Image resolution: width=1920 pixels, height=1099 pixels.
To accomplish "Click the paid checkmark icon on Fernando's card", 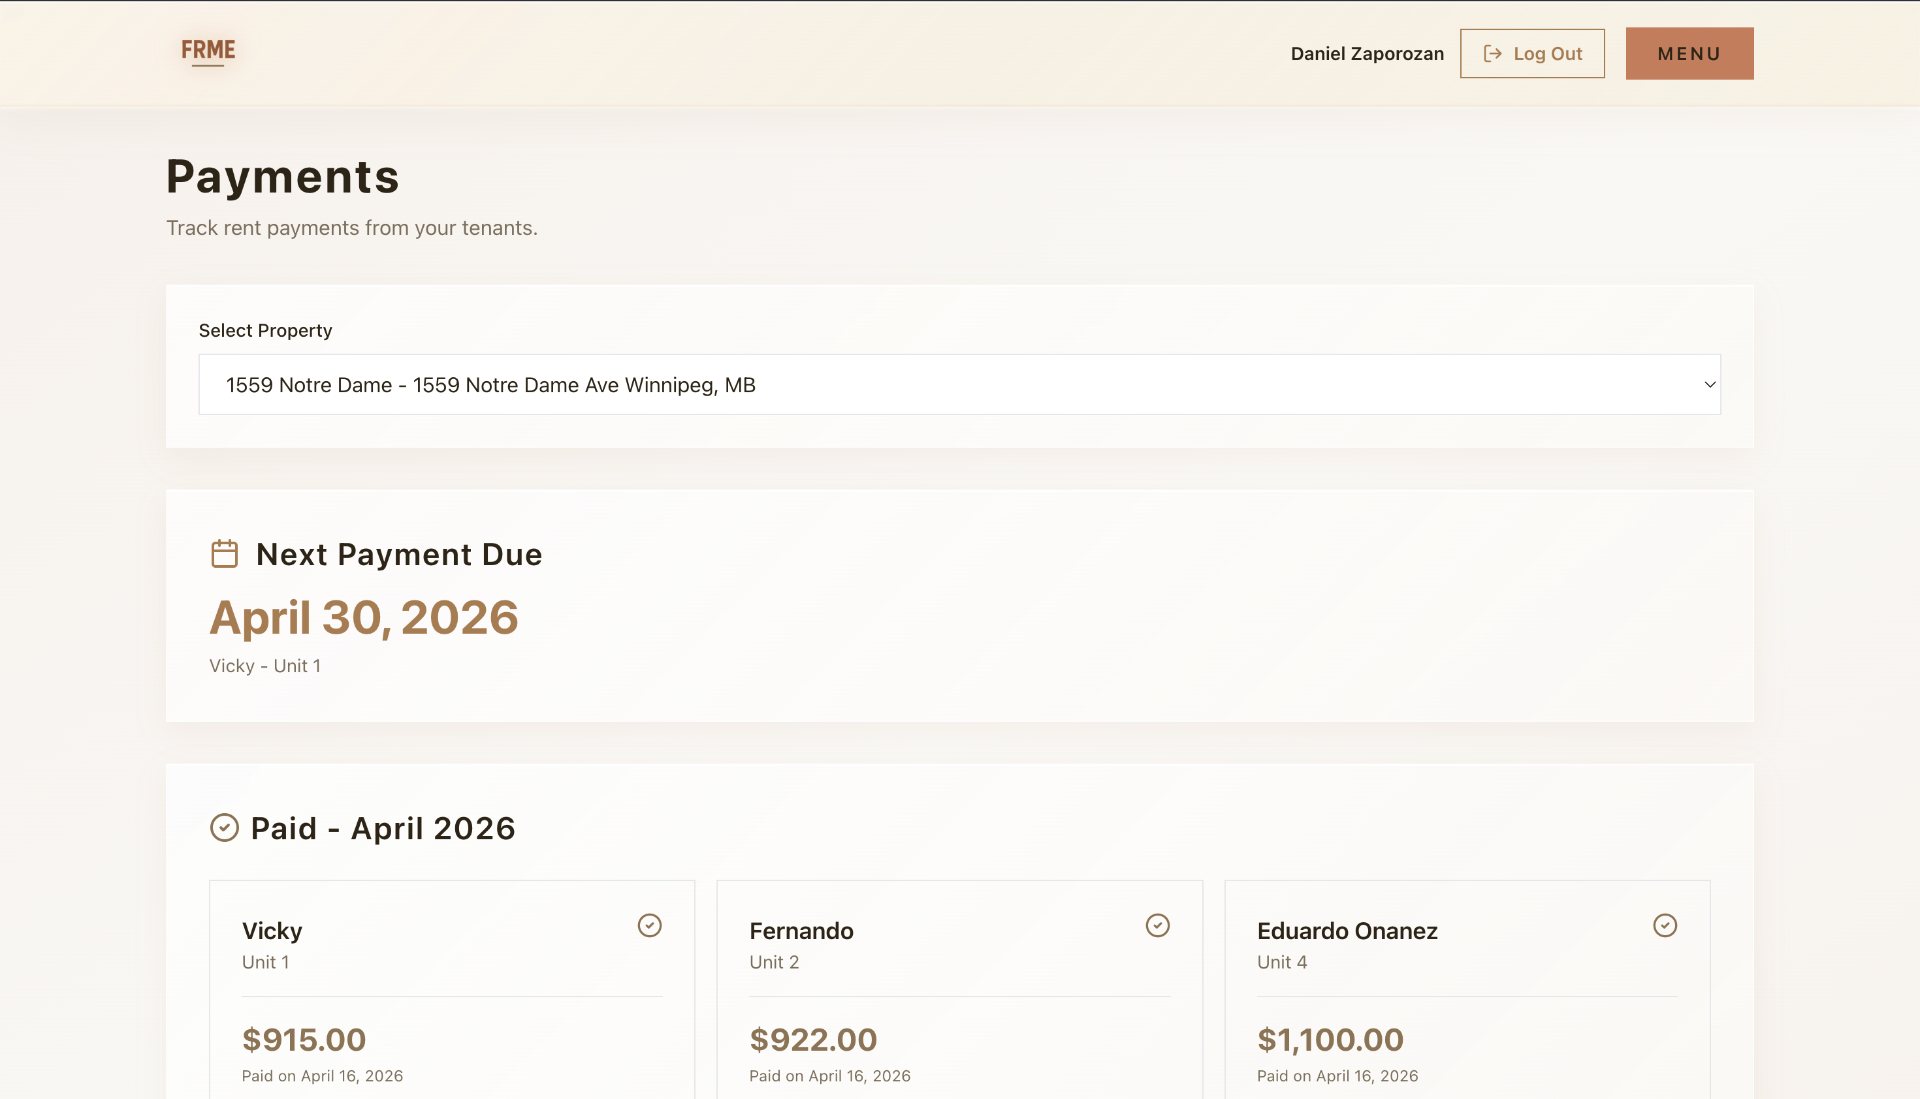I will click(1158, 925).
